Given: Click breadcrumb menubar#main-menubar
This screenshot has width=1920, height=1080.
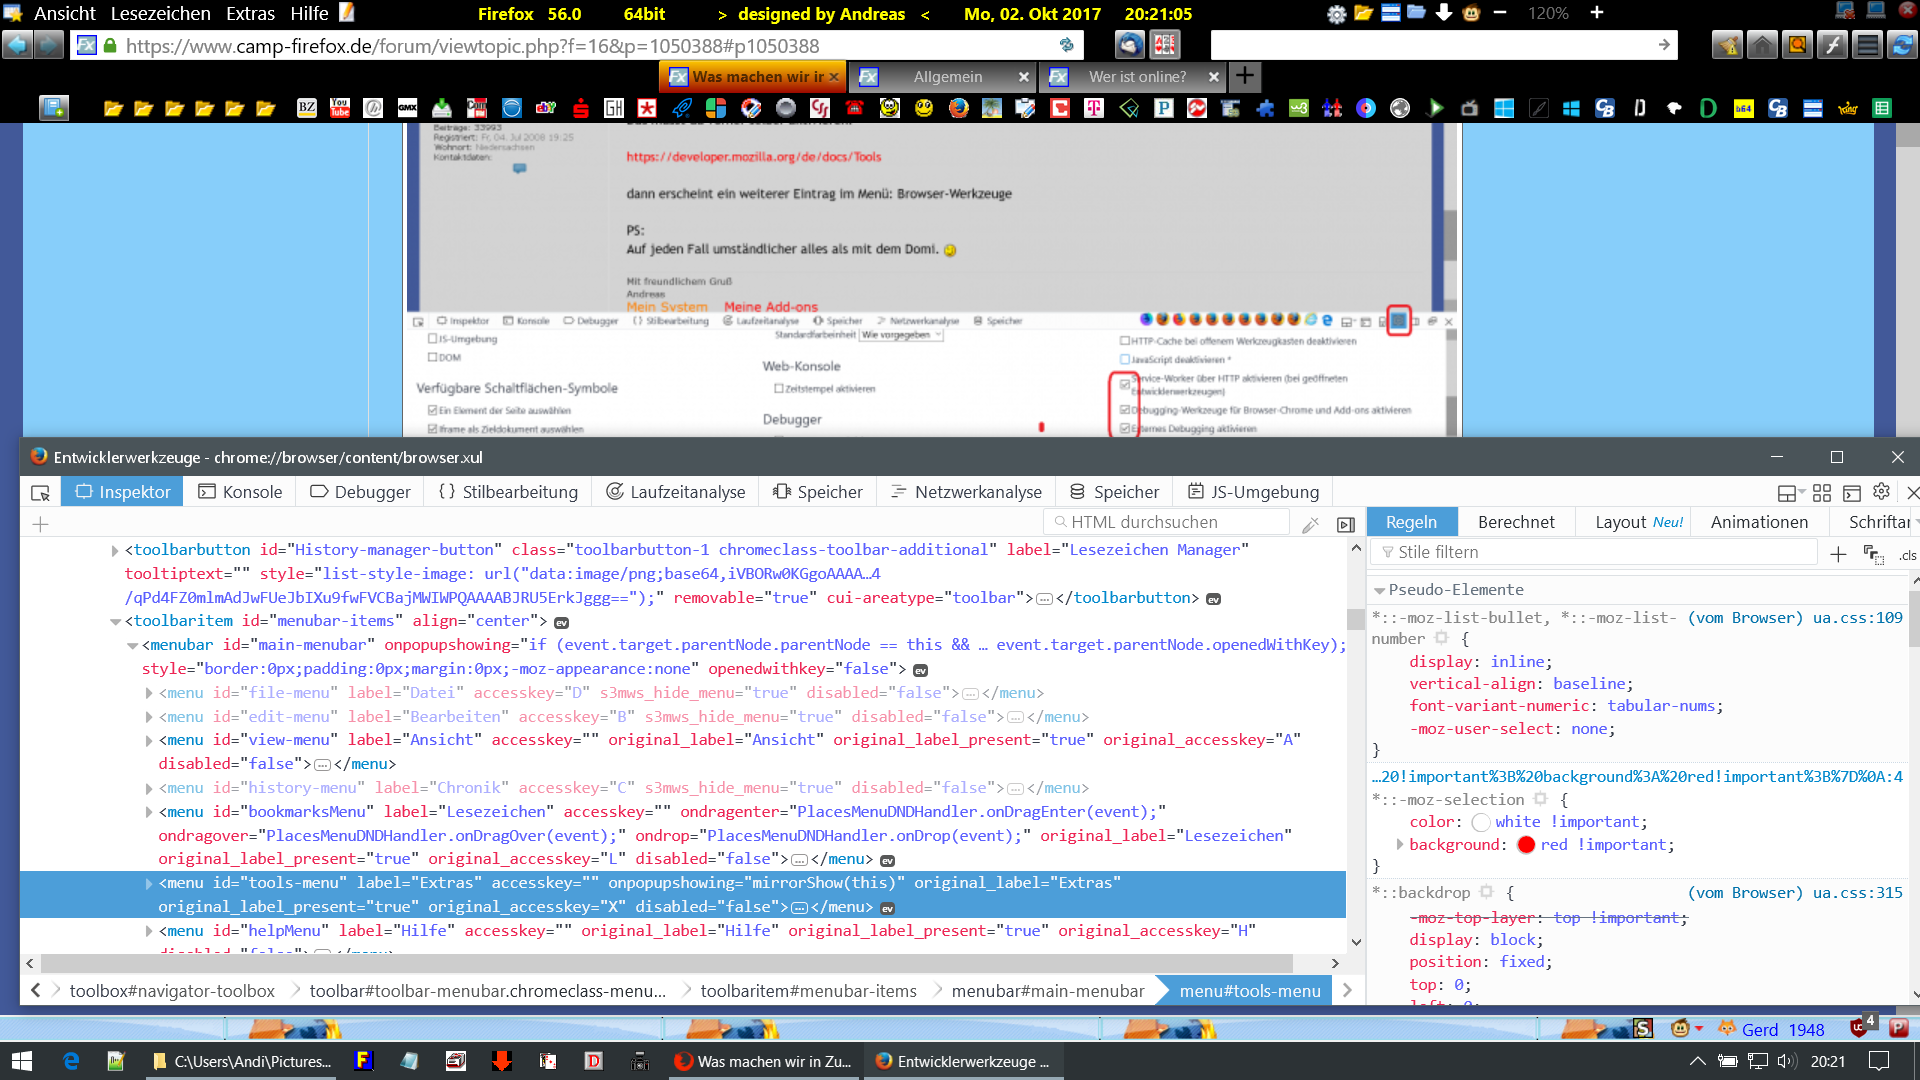Looking at the screenshot, I should [x=1047, y=991].
